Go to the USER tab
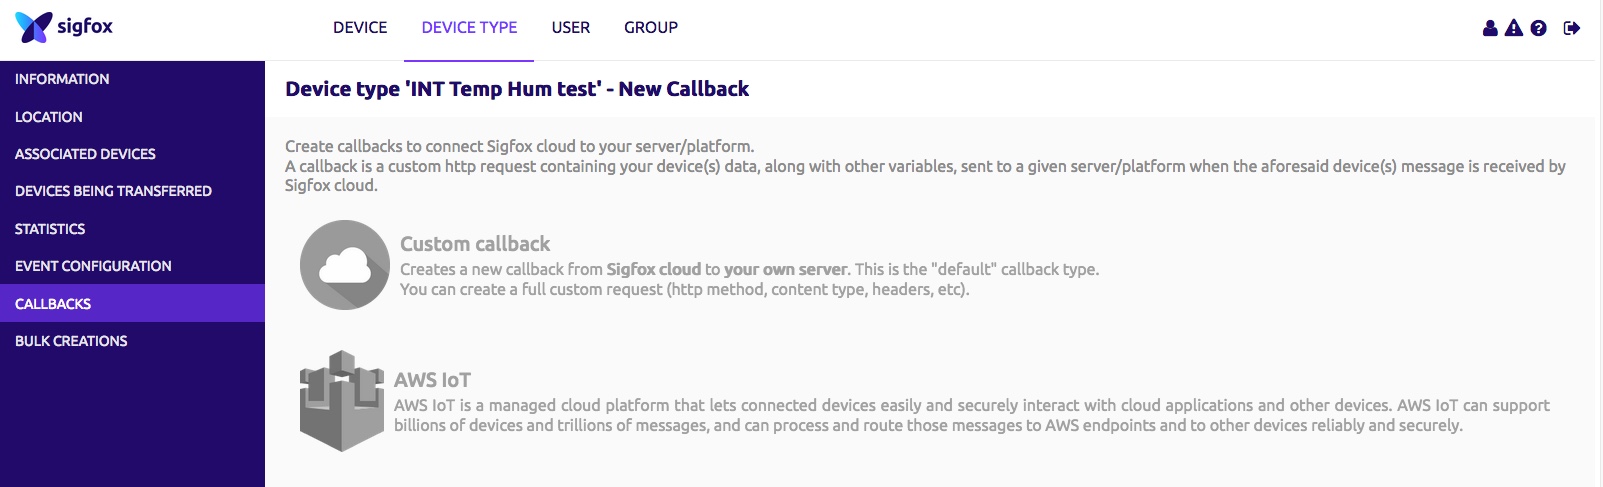This screenshot has width=1603, height=487. tap(571, 28)
